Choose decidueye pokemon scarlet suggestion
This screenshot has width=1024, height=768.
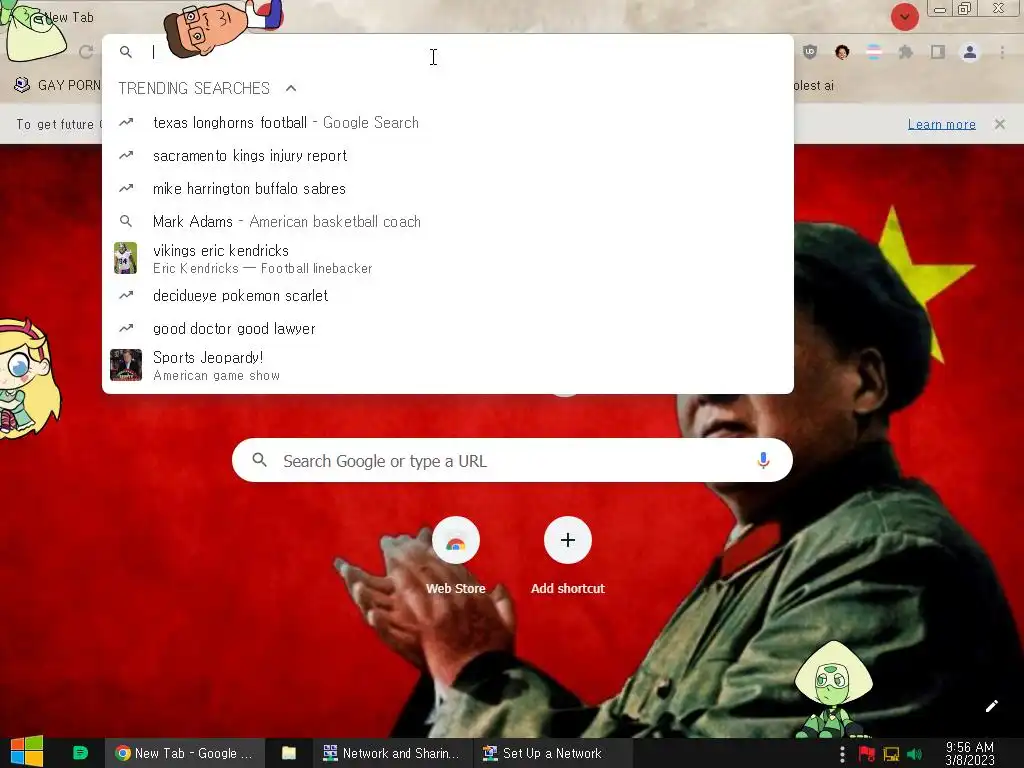click(x=448, y=296)
